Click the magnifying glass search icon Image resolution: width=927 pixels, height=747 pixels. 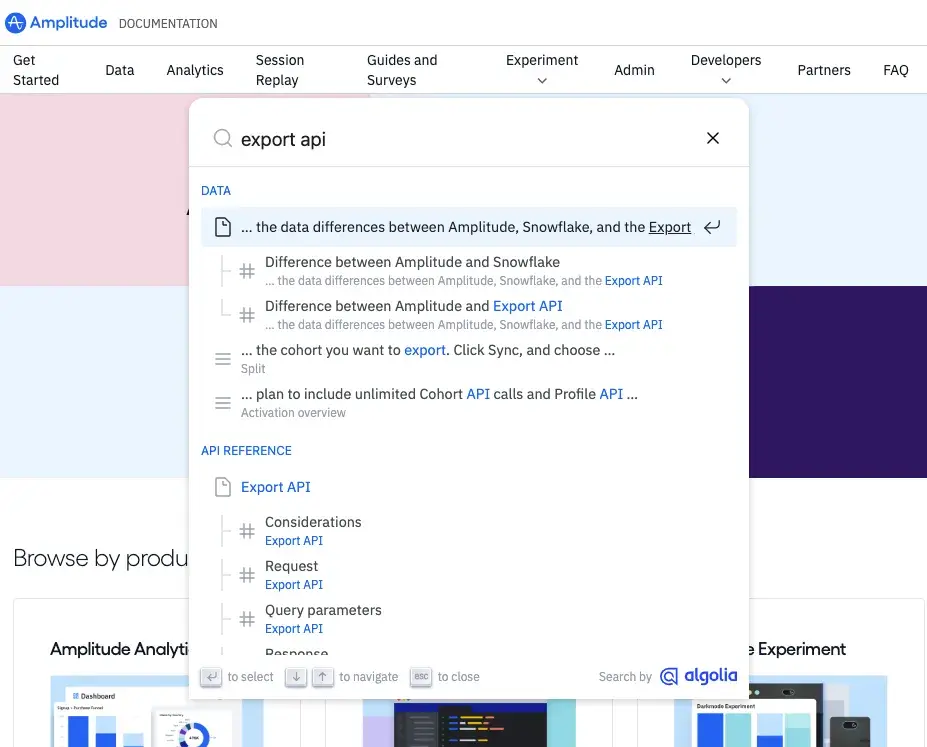(222, 137)
